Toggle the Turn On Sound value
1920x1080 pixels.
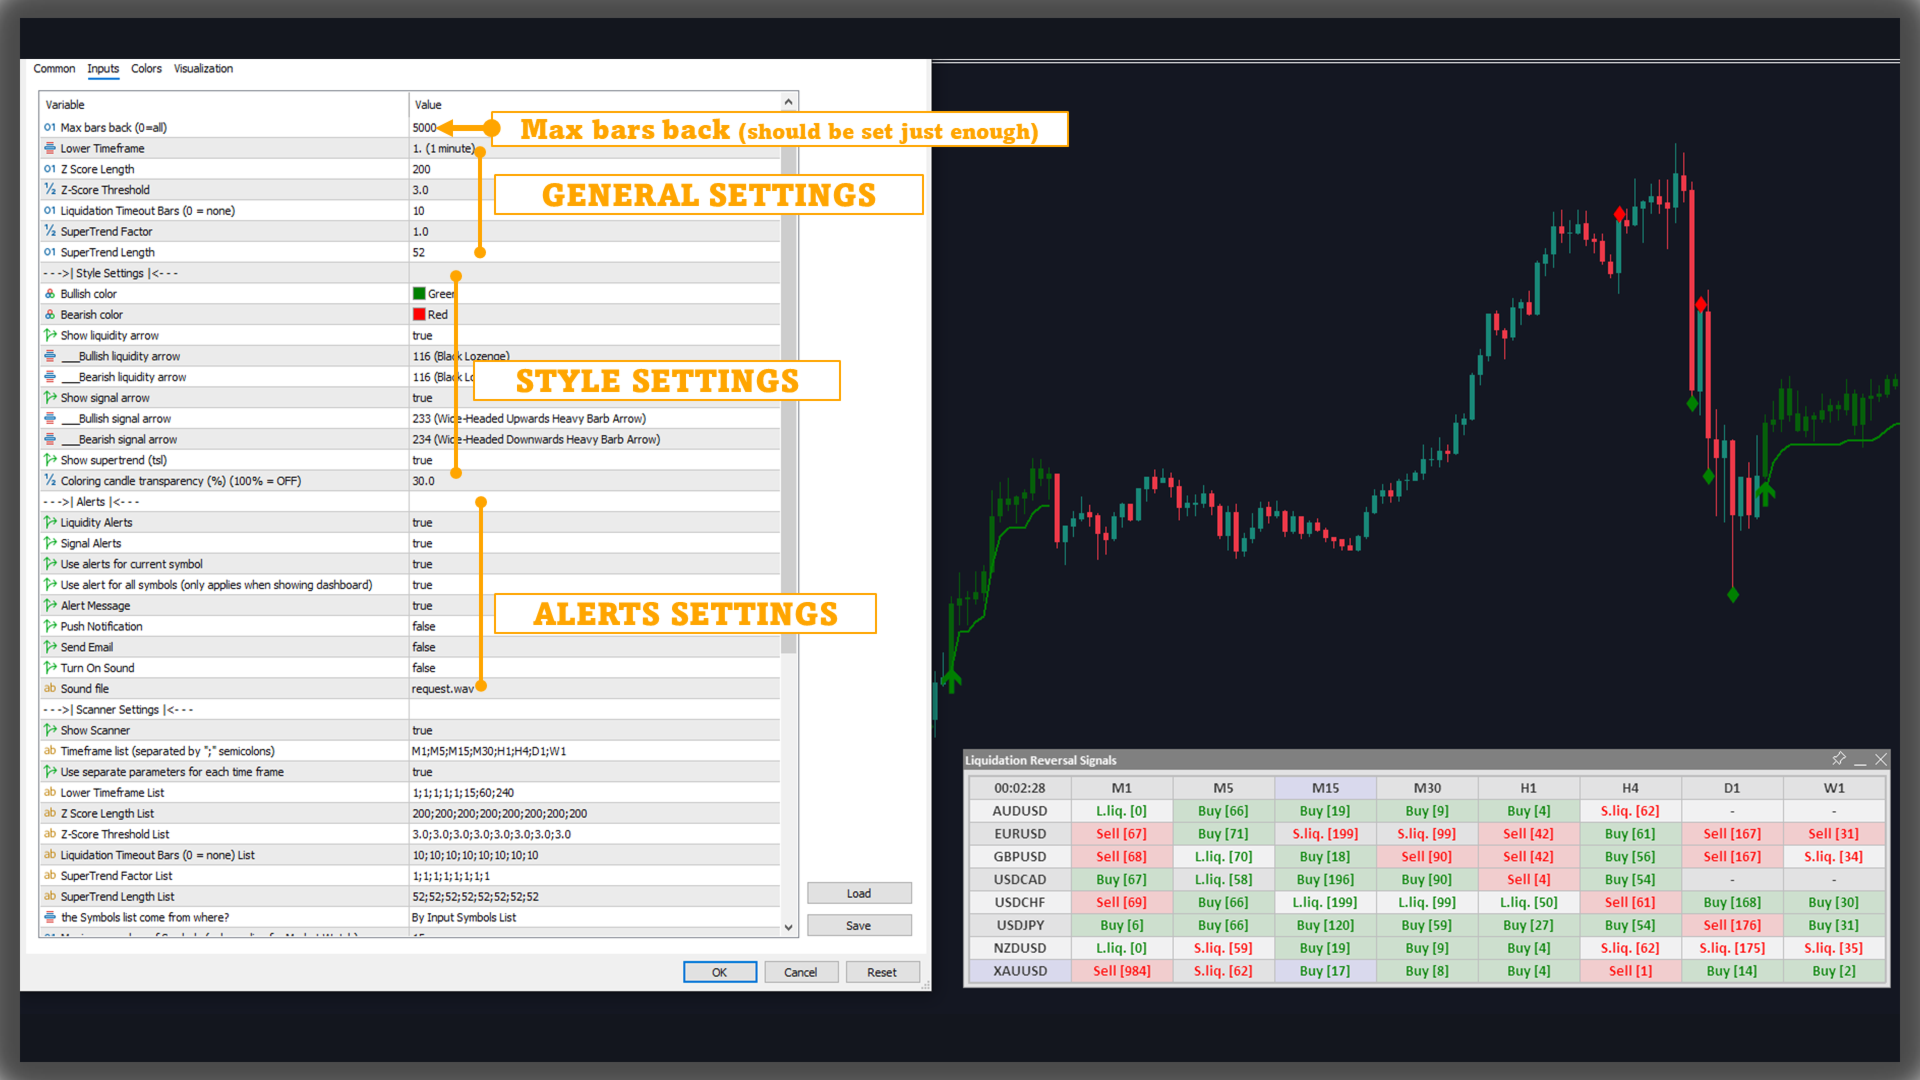pos(424,668)
